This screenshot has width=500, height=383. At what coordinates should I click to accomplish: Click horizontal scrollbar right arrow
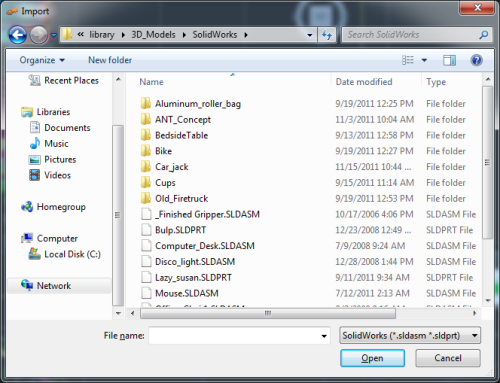pos(475,313)
